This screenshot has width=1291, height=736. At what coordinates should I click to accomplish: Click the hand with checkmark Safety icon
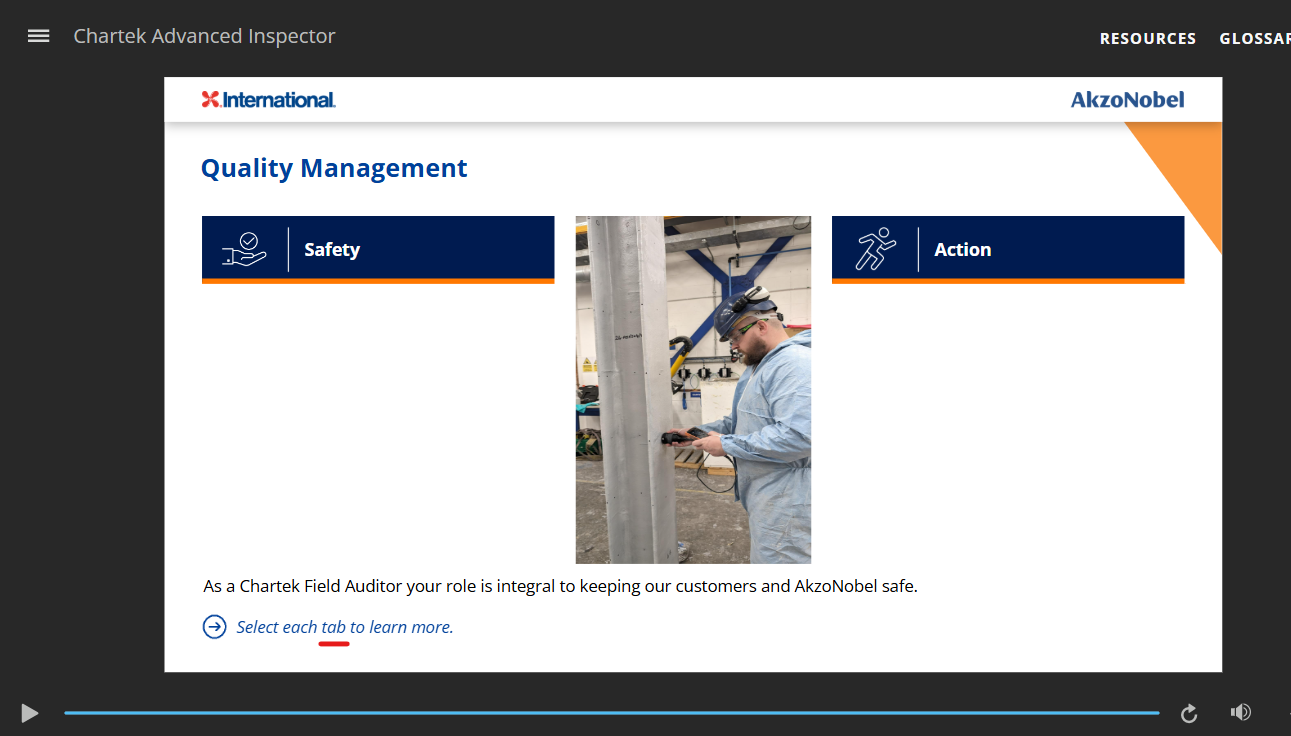pos(245,250)
